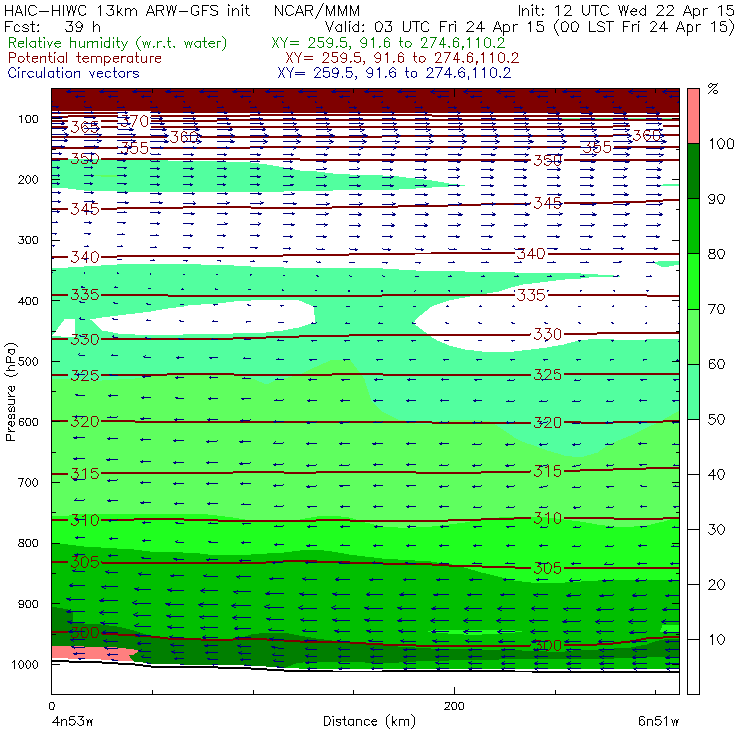
Task: Click the colorbar label '20'
Action: coord(716,585)
